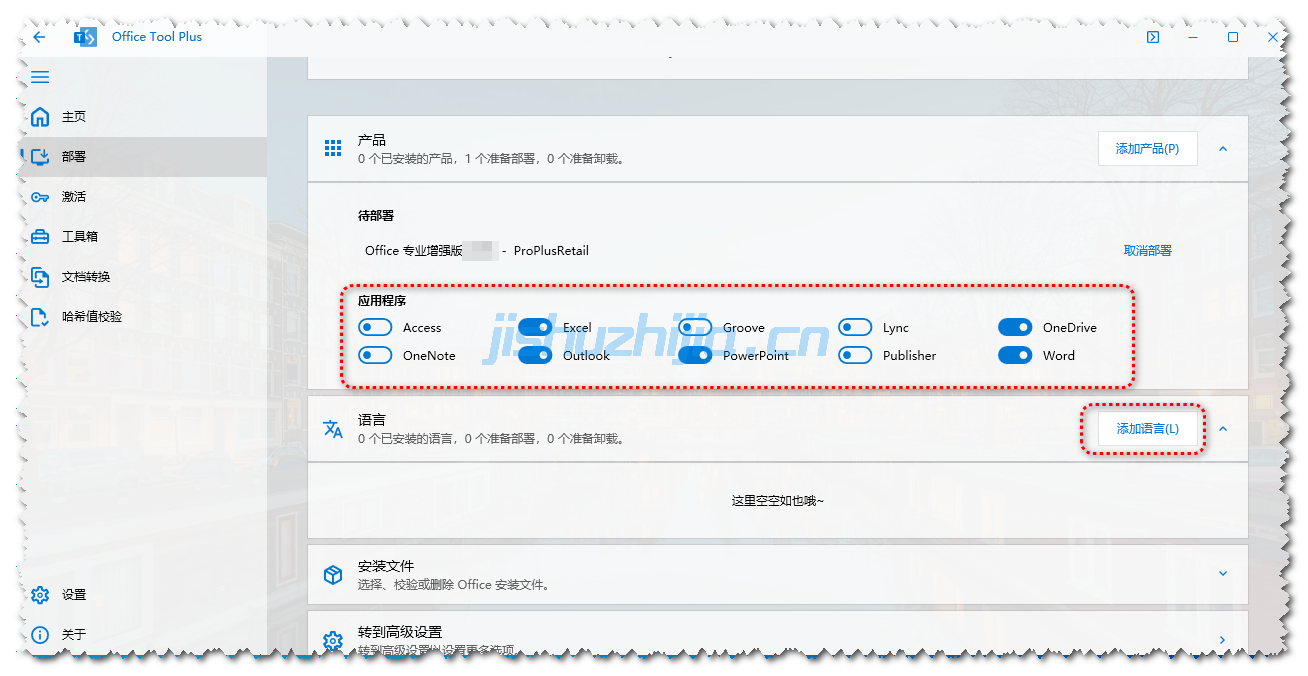Screen dimensions: 1308x676
Task: Click the 文档转换 convert icon
Action: (x=40, y=277)
